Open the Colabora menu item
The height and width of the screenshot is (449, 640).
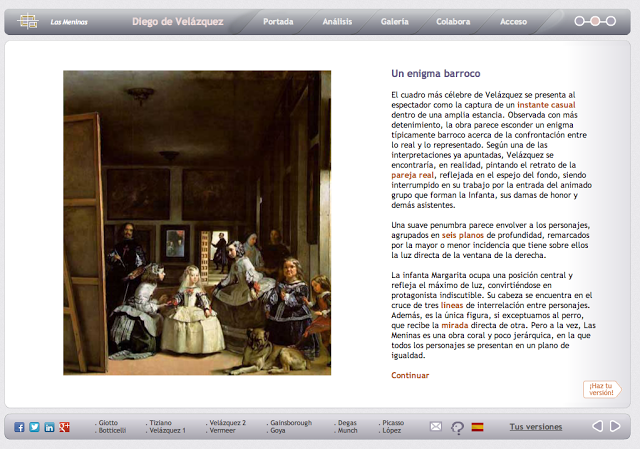453,22
